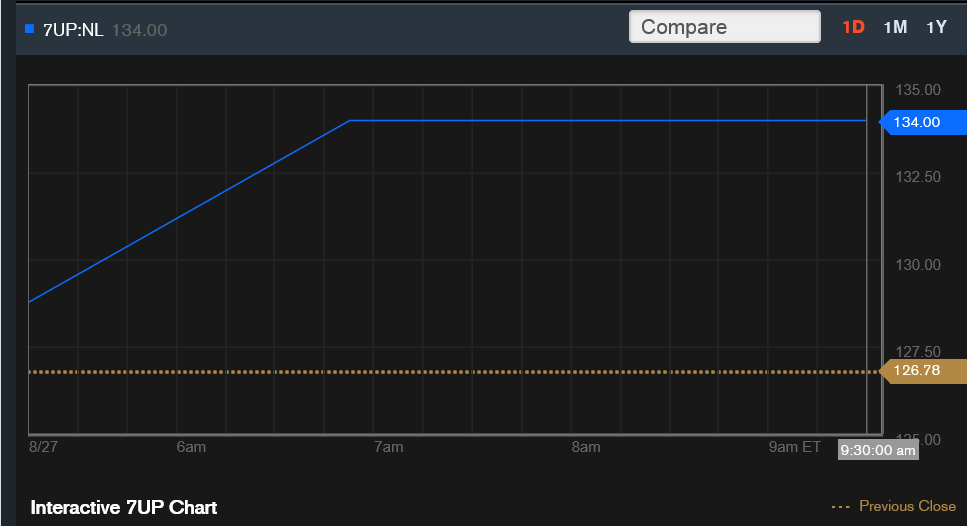Switch to the 1M time range
Screen dimensions: 967x526
895,27
